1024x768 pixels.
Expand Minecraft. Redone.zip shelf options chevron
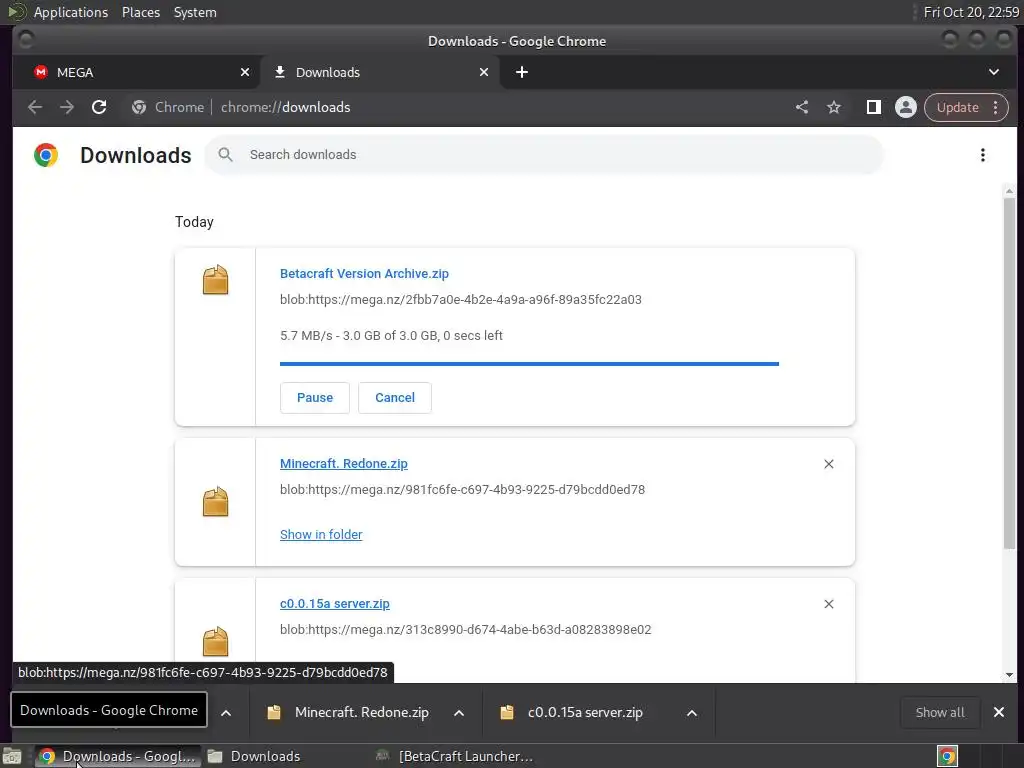459,713
